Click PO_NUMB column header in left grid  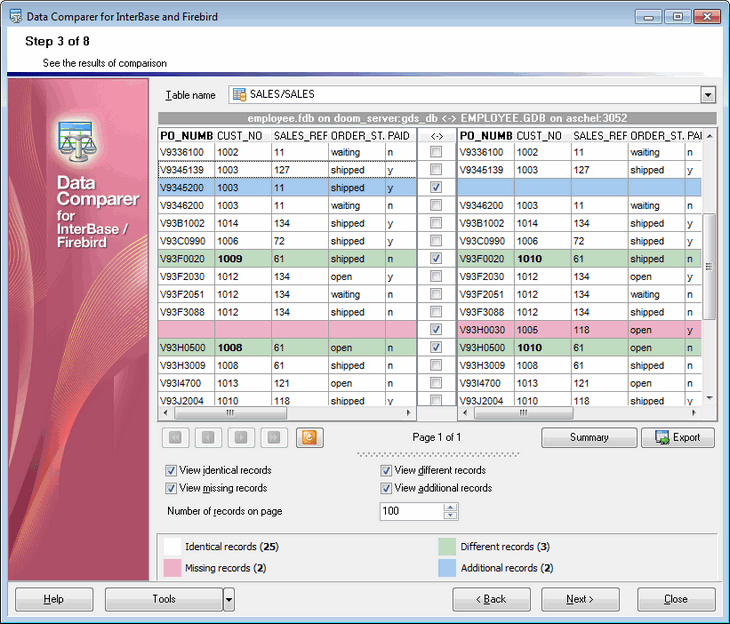186,136
